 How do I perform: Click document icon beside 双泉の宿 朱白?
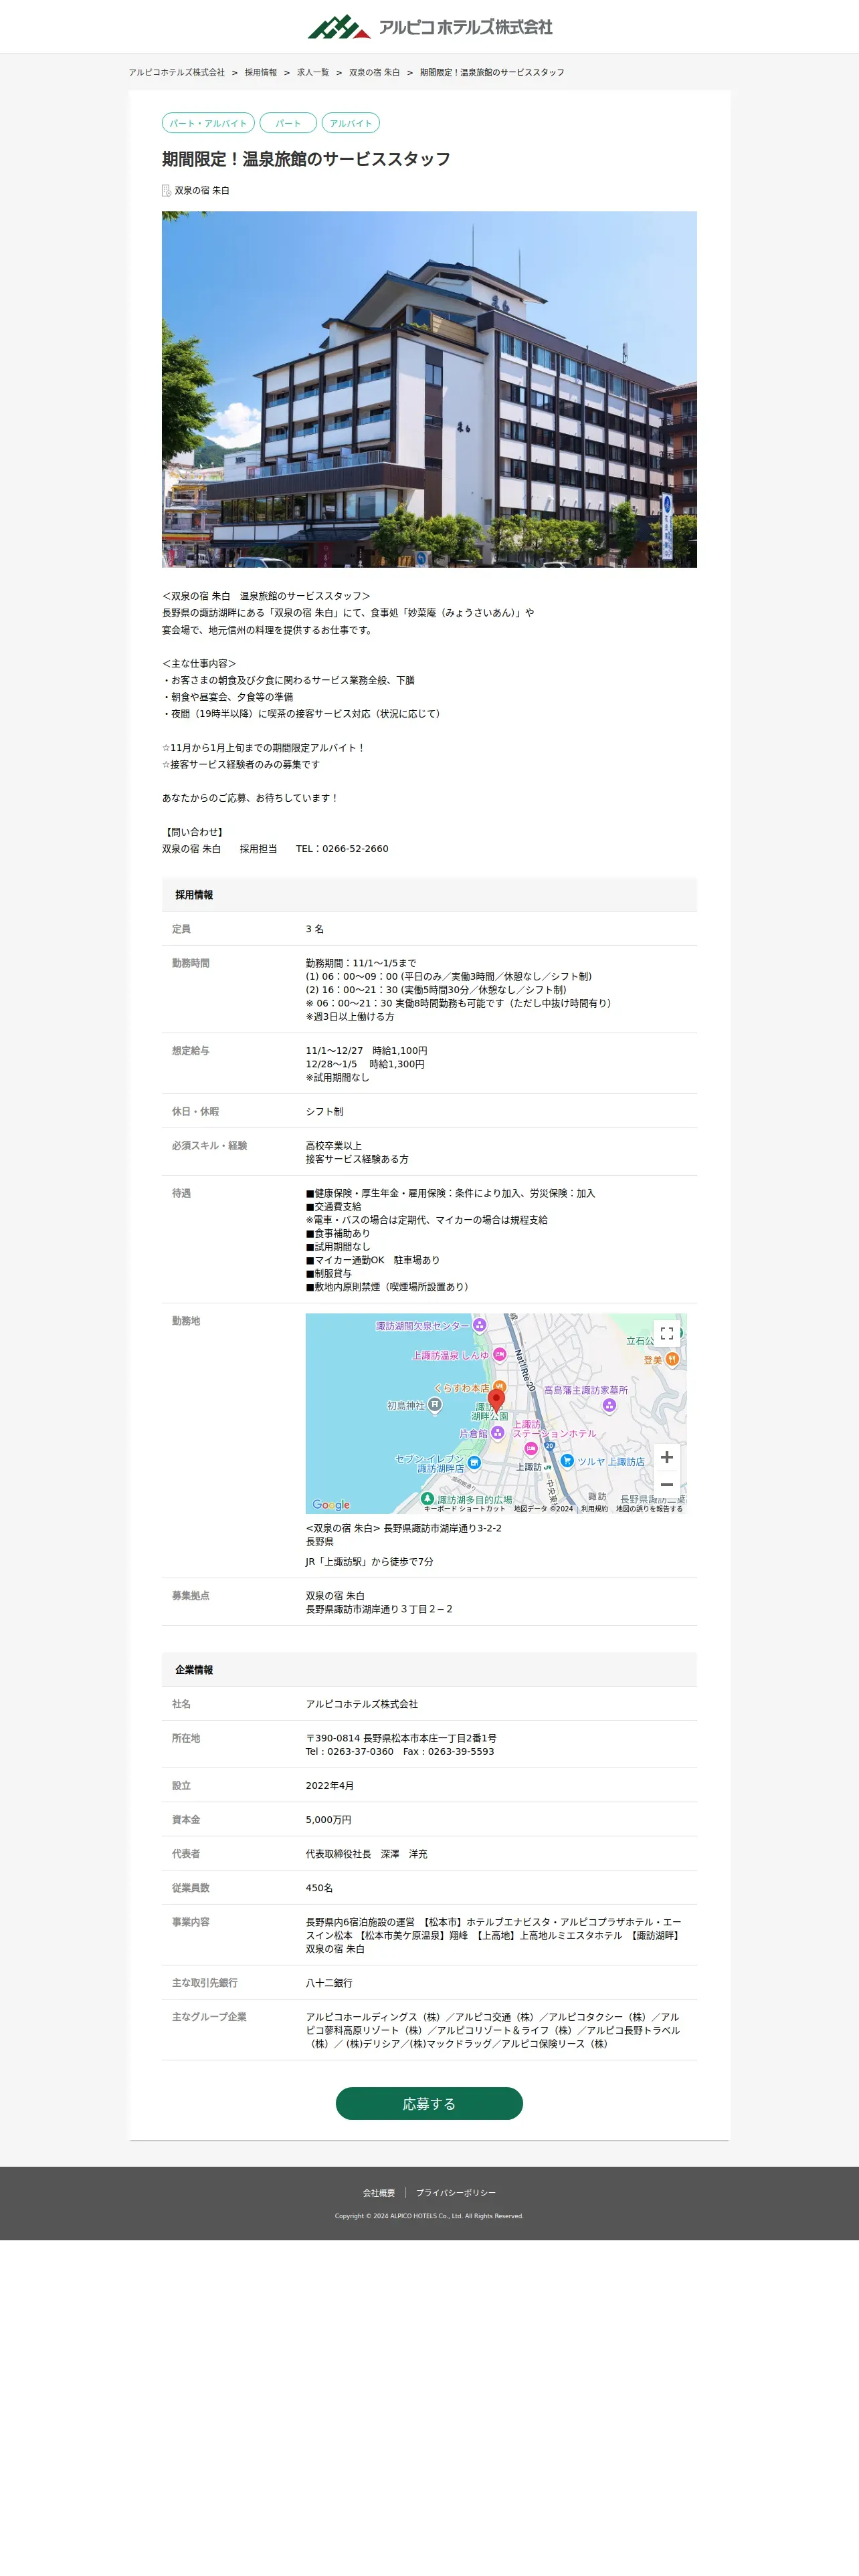(167, 190)
